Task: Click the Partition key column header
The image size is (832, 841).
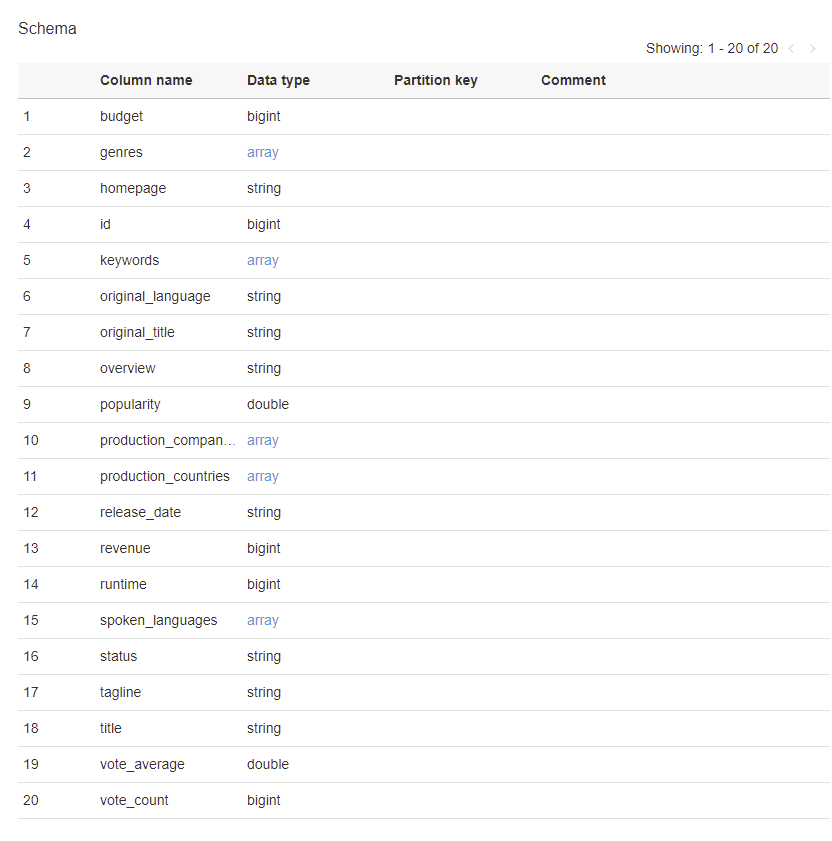Action: pyautogui.click(x=435, y=80)
